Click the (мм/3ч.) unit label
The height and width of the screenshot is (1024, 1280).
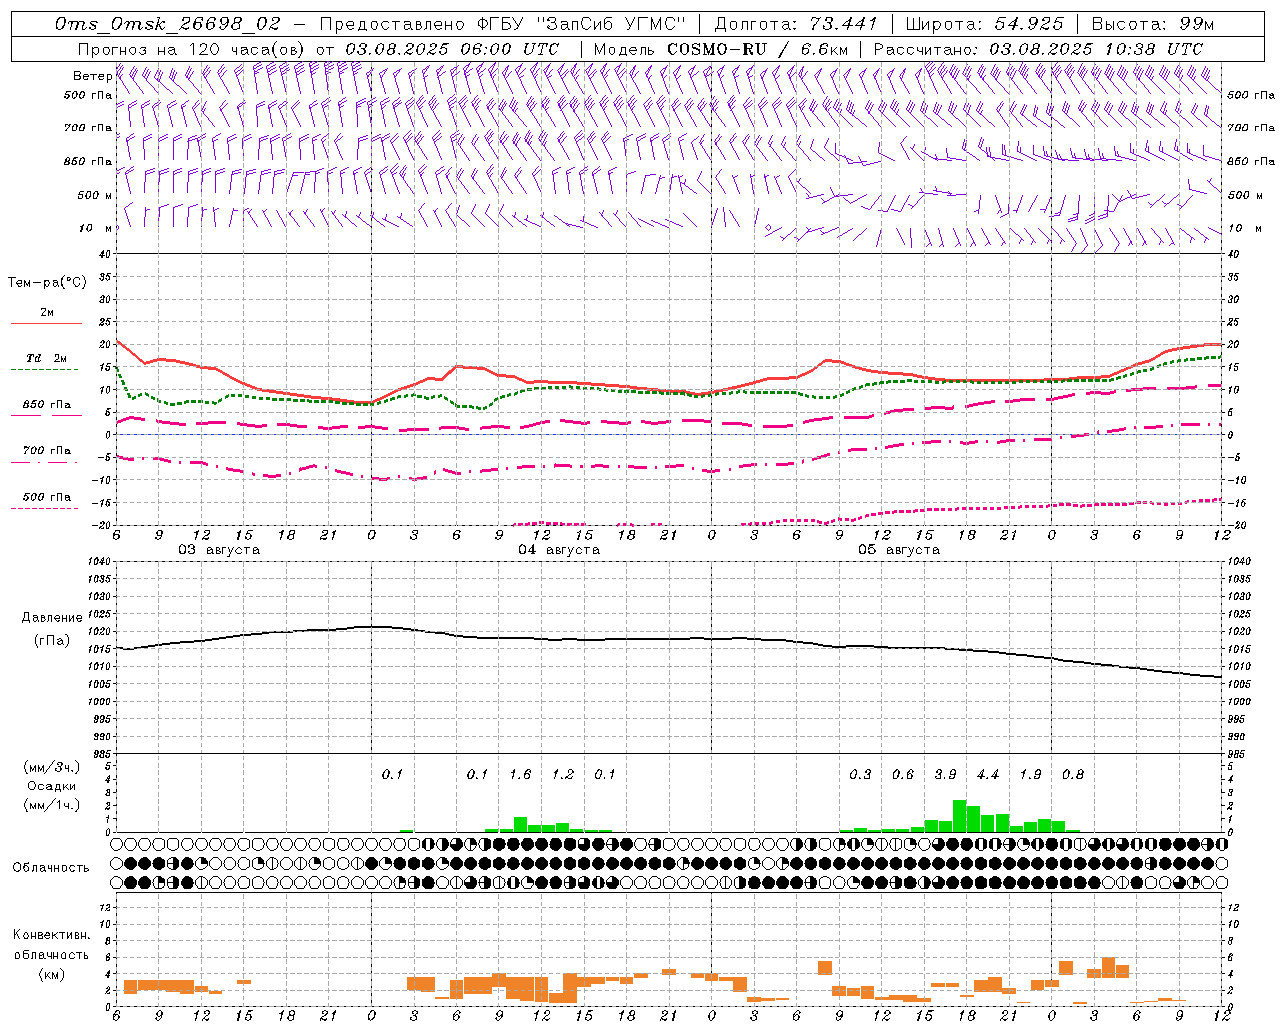click(51, 767)
